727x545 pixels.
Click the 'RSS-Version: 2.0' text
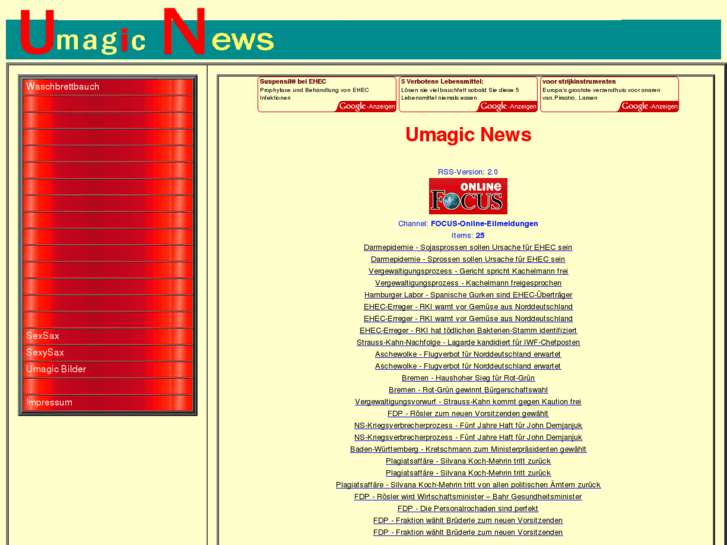pyautogui.click(x=468, y=172)
